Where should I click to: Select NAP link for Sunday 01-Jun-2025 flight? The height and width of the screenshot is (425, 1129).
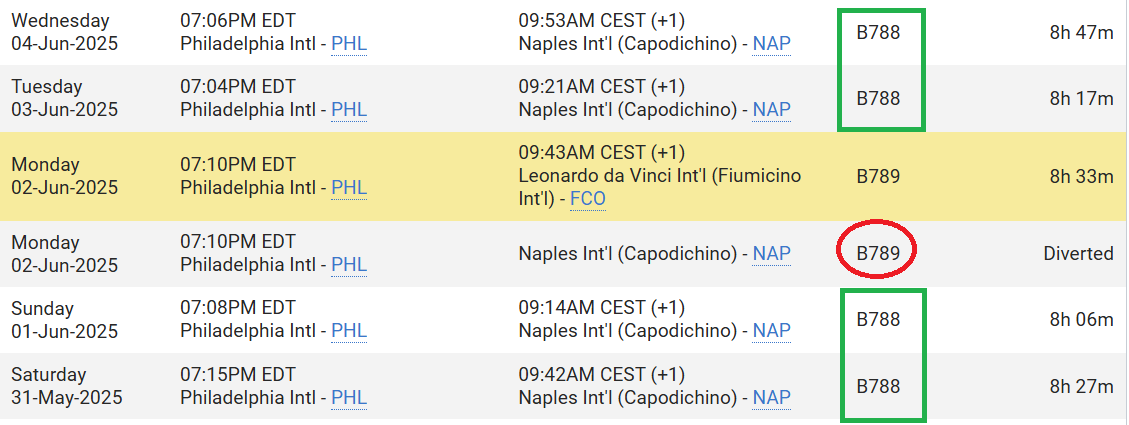pyautogui.click(x=772, y=331)
